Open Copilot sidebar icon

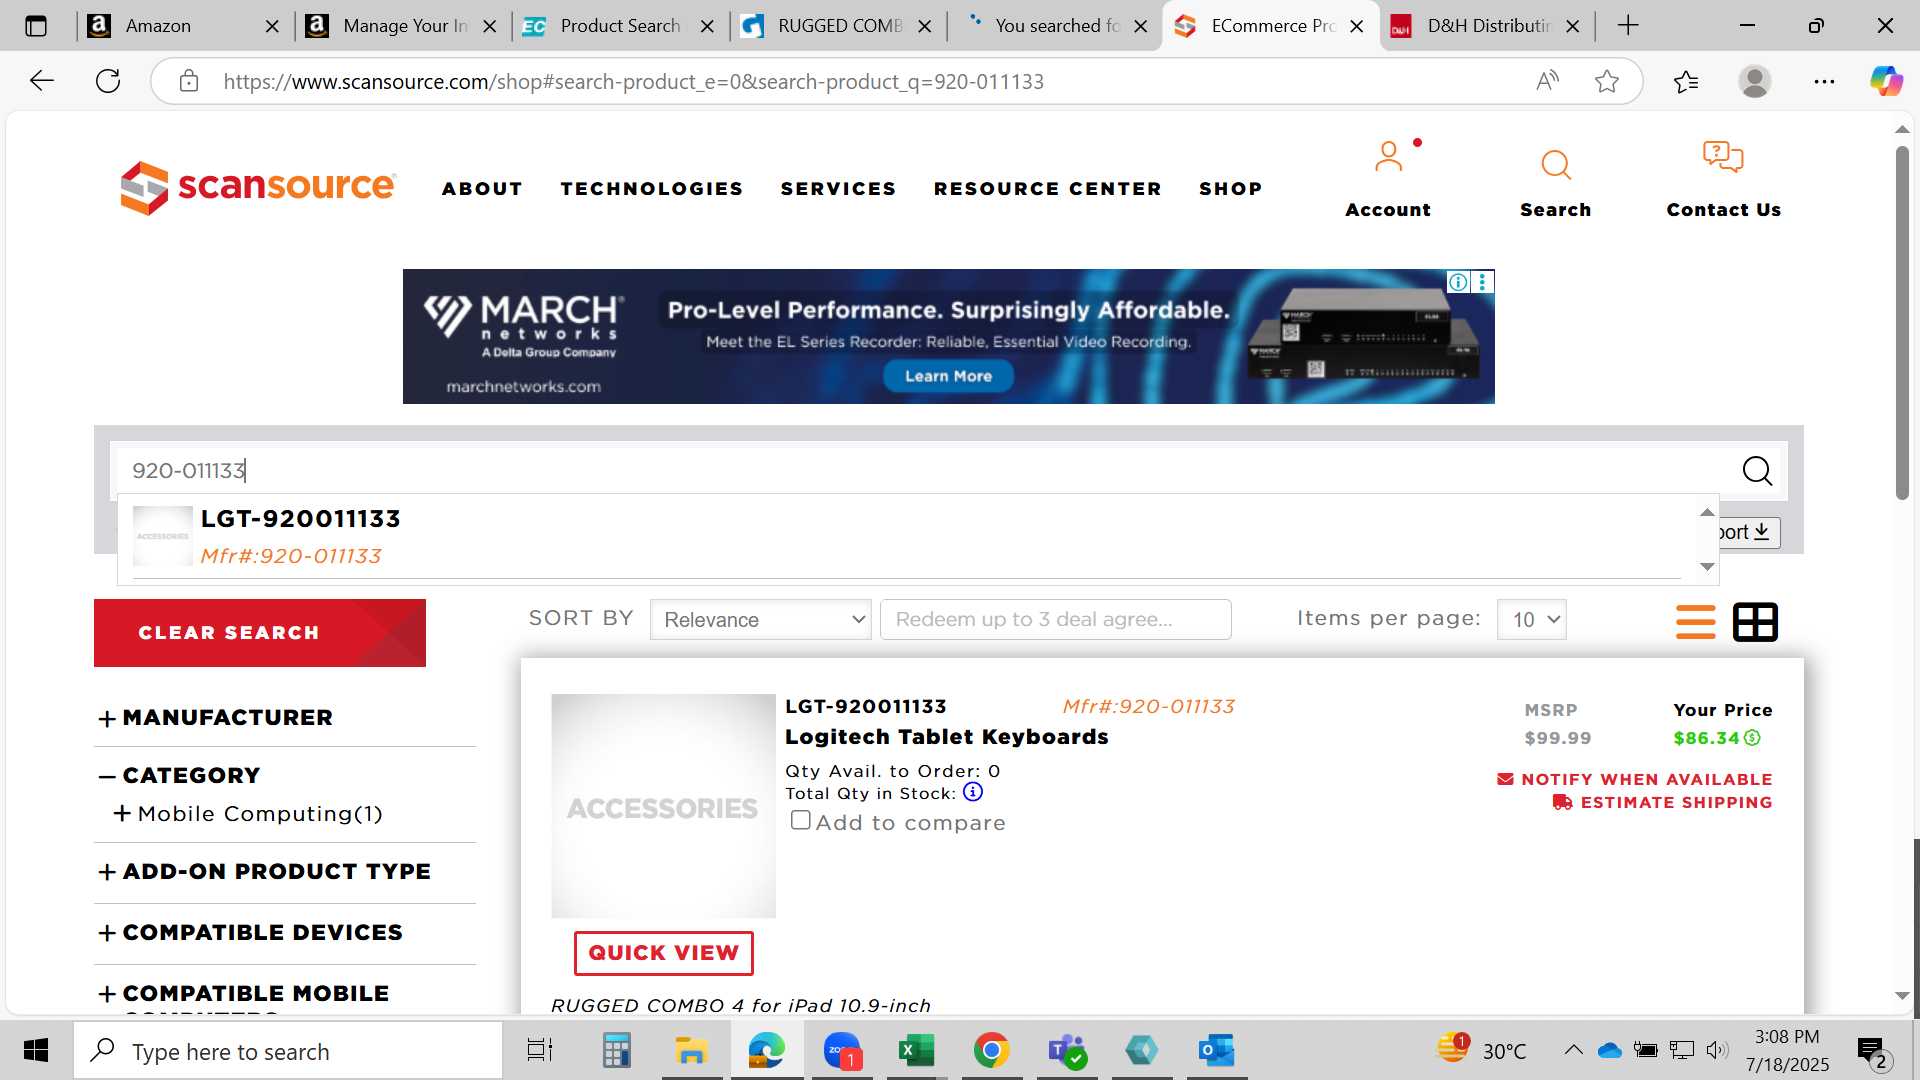[x=1886, y=81]
